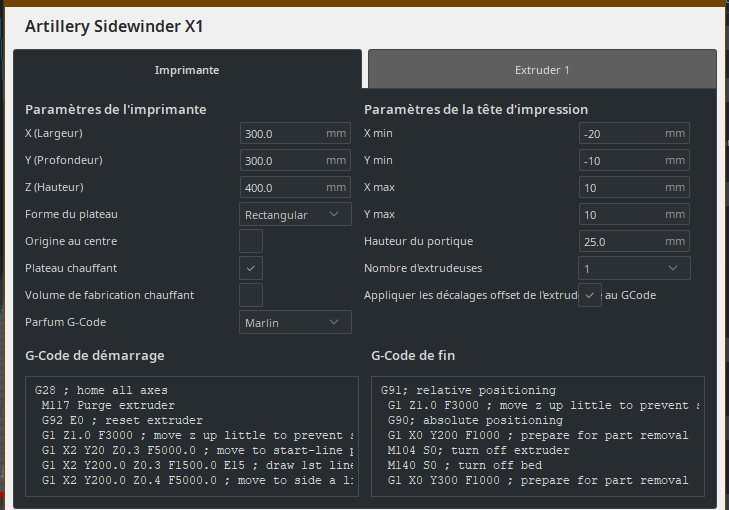The width and height of the screenshot is (729, 510).
Task: Click the 'G90; absolute positioning' line
Action: (x=475, y=420)
